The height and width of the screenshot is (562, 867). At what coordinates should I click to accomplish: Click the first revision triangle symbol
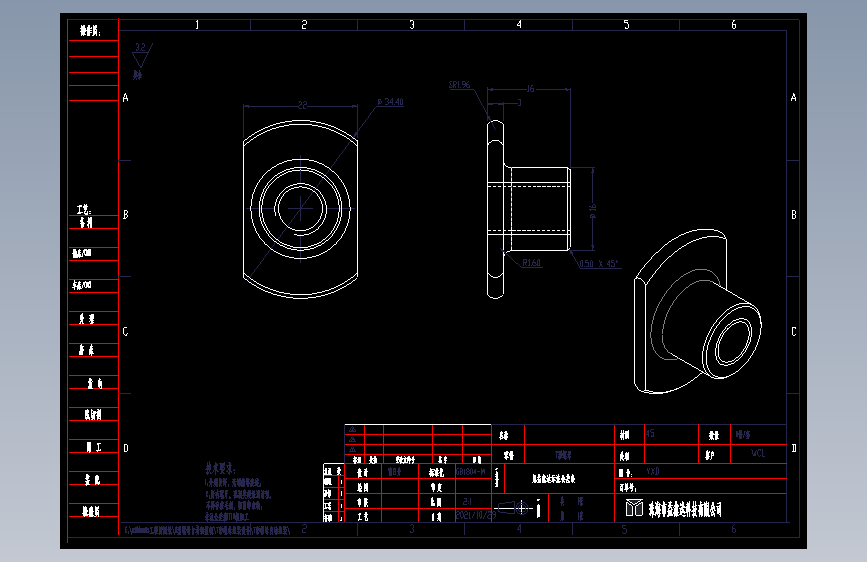tap(352, 430)
